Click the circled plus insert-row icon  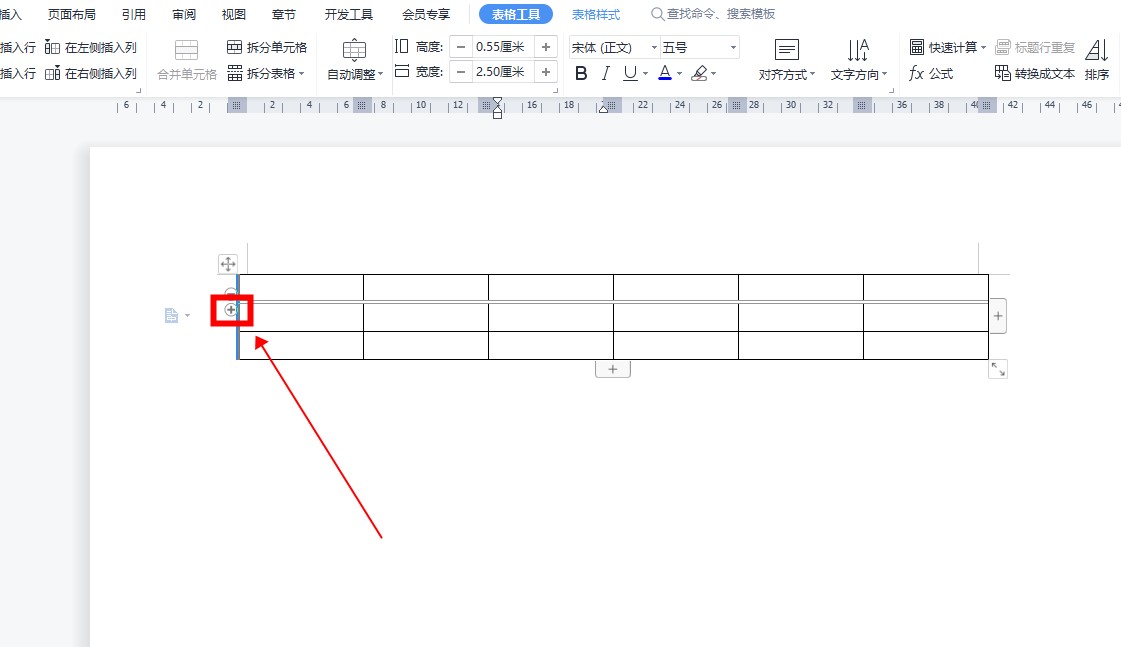[x=231, y=310]
